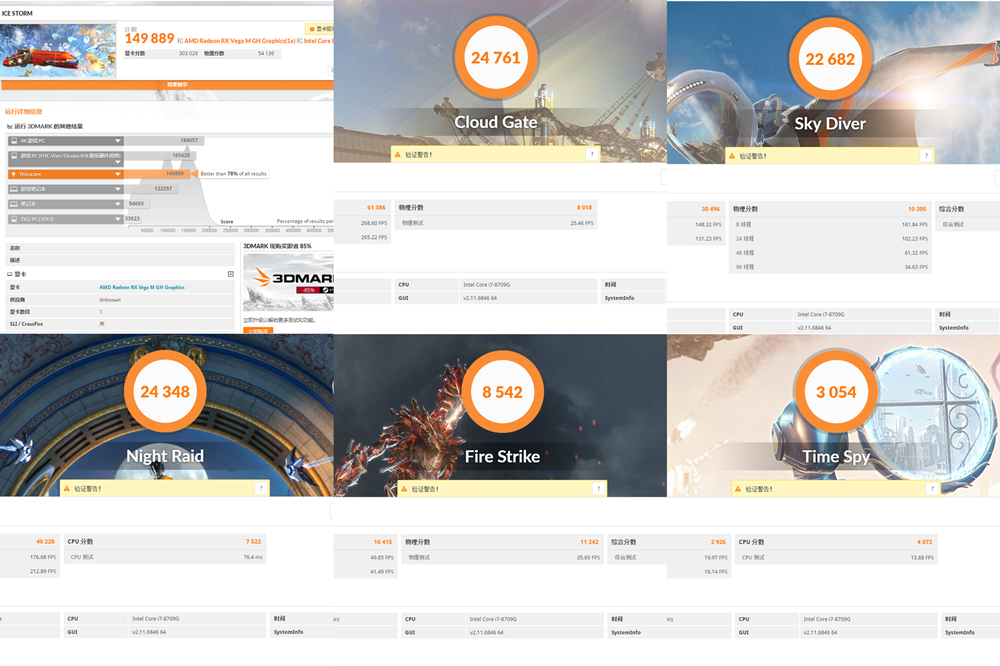Click the Sky Diver score circle 22 682
This screenshot has width=1000, height=666.
pyautogui.click(x=830, y=59)
